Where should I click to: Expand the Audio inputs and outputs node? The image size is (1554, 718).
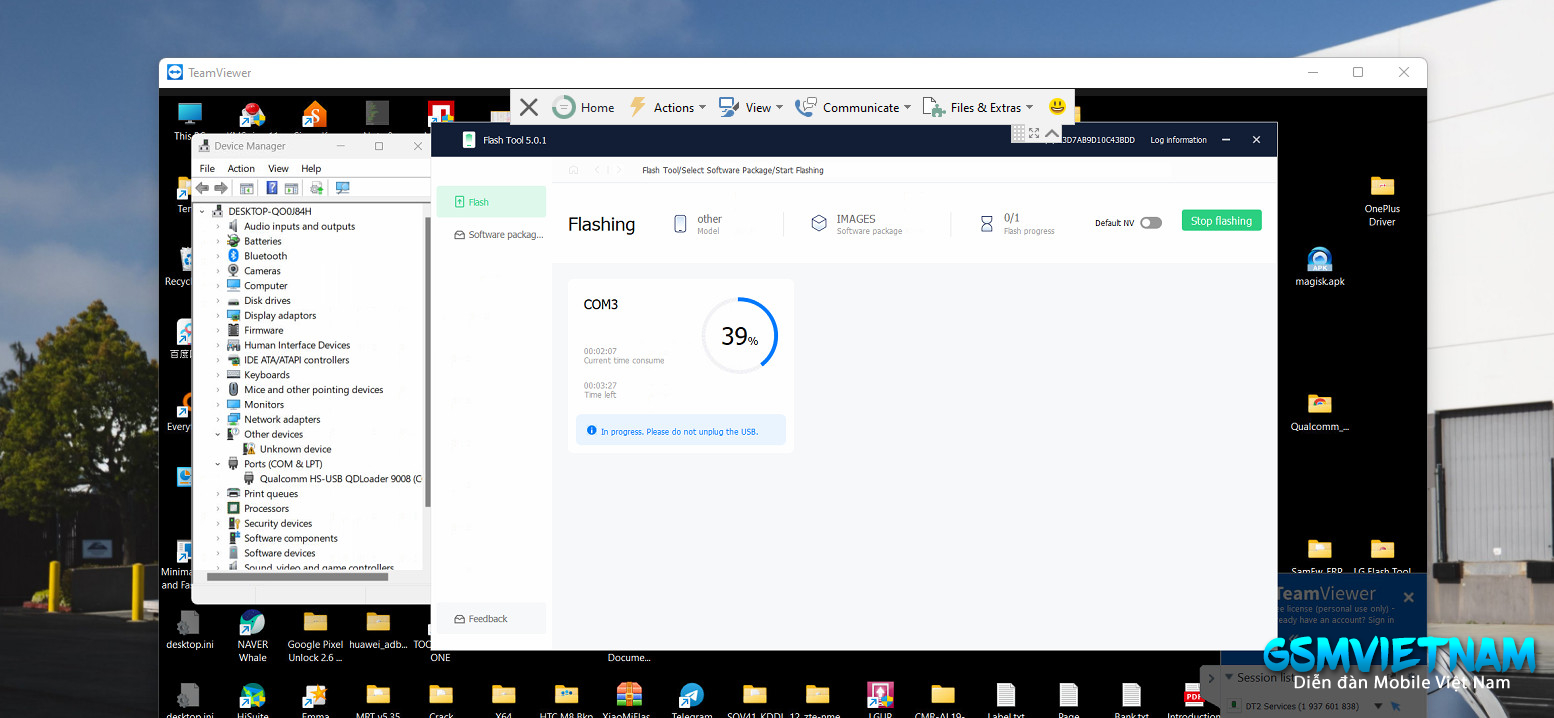[x=218, y=227]
